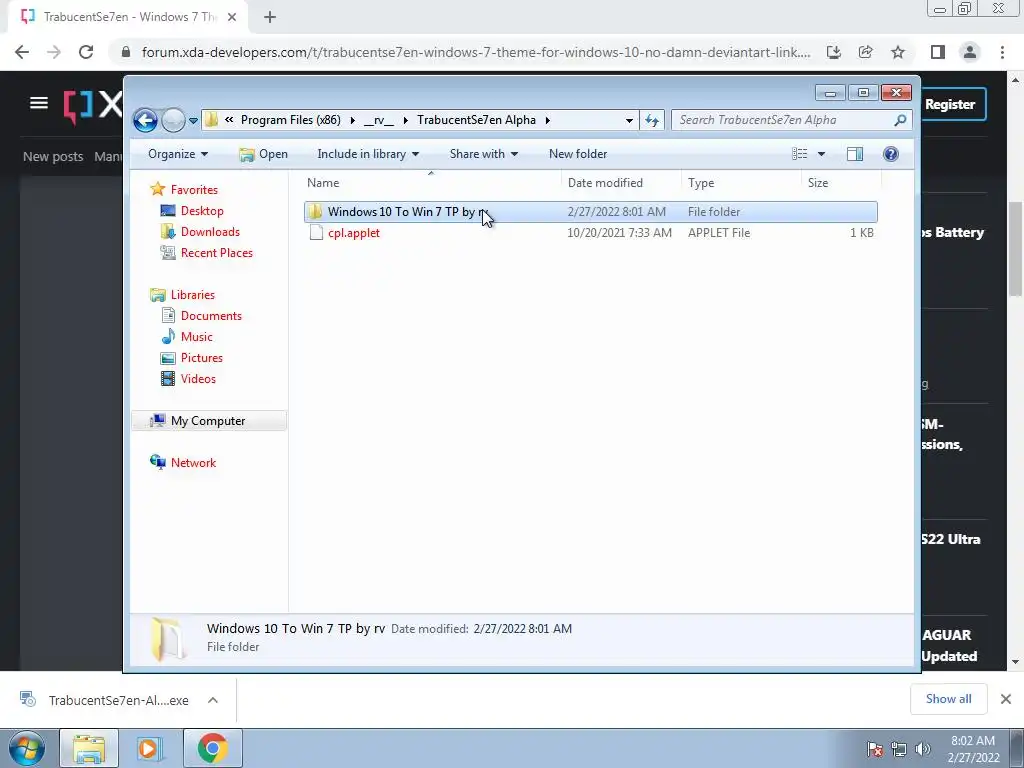Open a new Chrome tab
The height and width of the screenshot is (768, 1024).
270,18
